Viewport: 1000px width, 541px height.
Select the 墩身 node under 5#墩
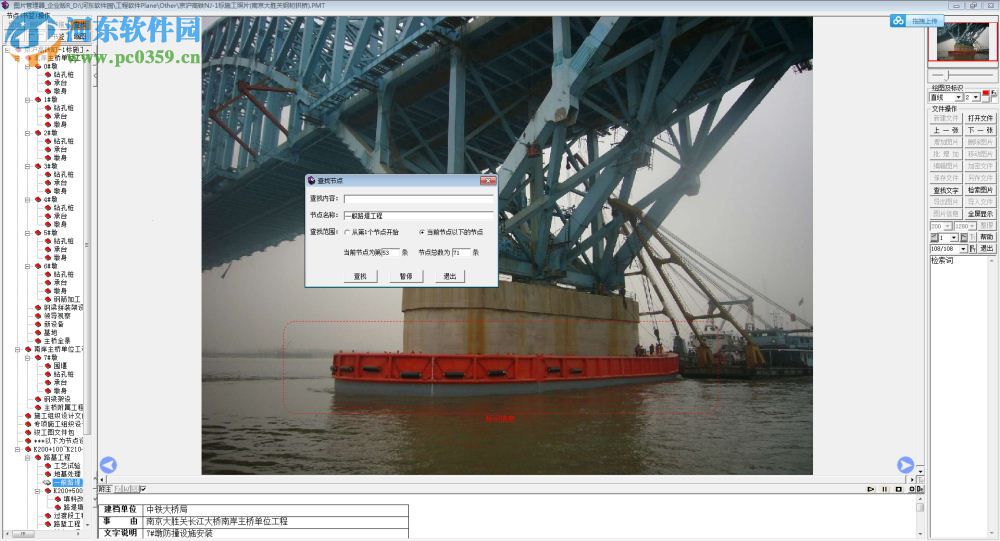(60, 258)
